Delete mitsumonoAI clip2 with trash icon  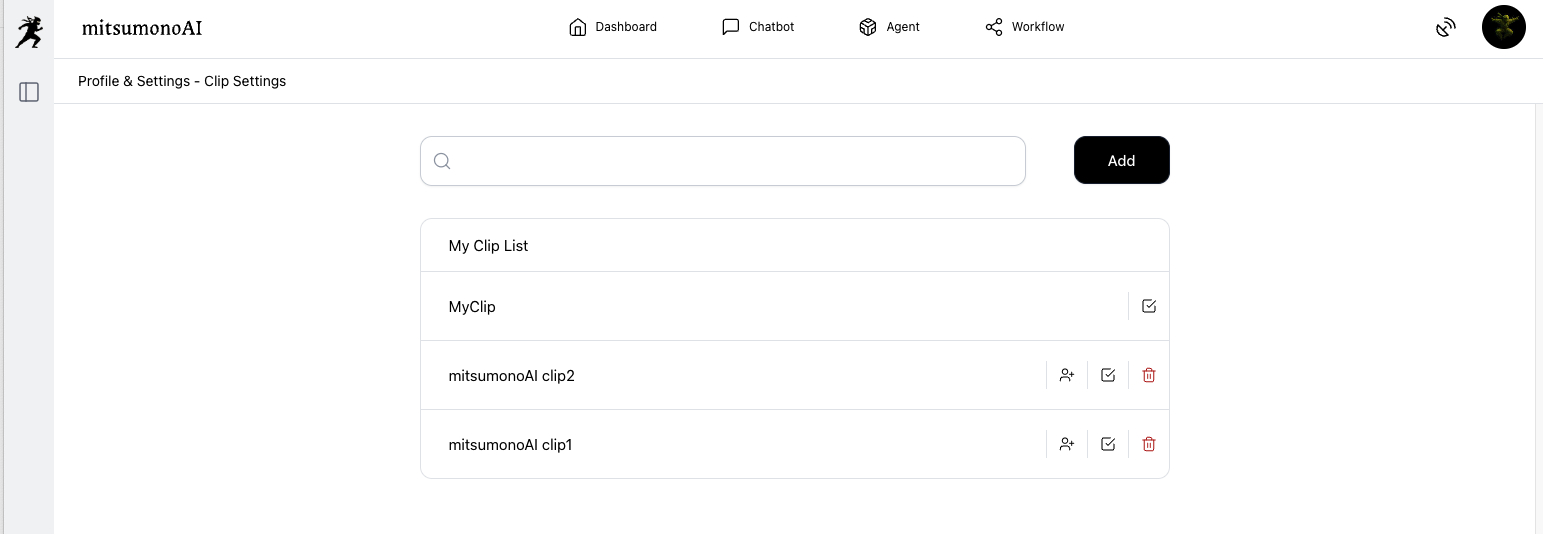click(1149, 375)
